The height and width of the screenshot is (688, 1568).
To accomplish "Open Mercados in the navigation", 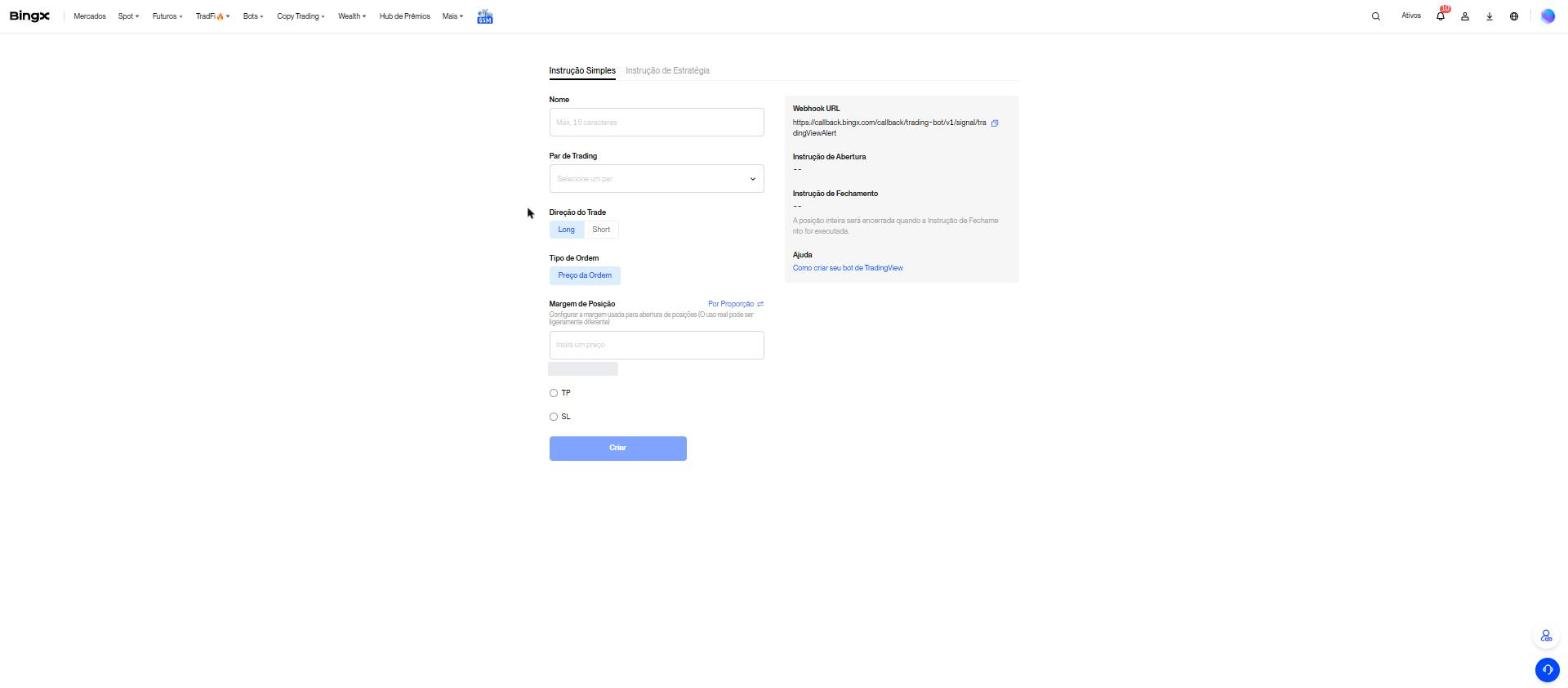I will click(x=90, y=17).
